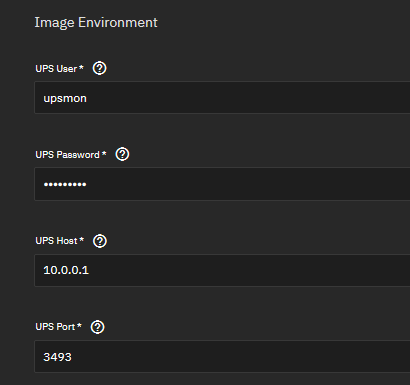
Task: Click the asterisk marker beside UPS Port
Action: click(x=79, y=326)
